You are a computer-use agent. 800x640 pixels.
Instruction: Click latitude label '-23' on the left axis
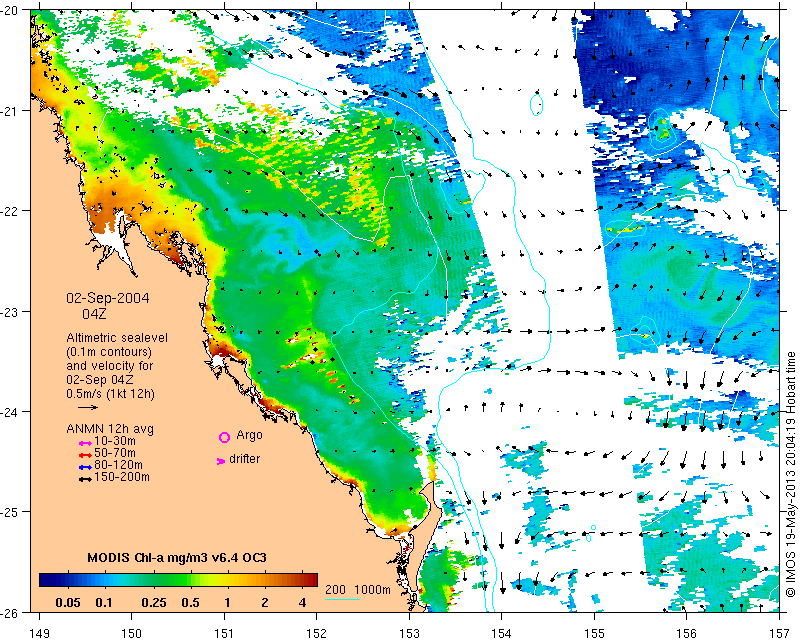(x=9, y=311)
